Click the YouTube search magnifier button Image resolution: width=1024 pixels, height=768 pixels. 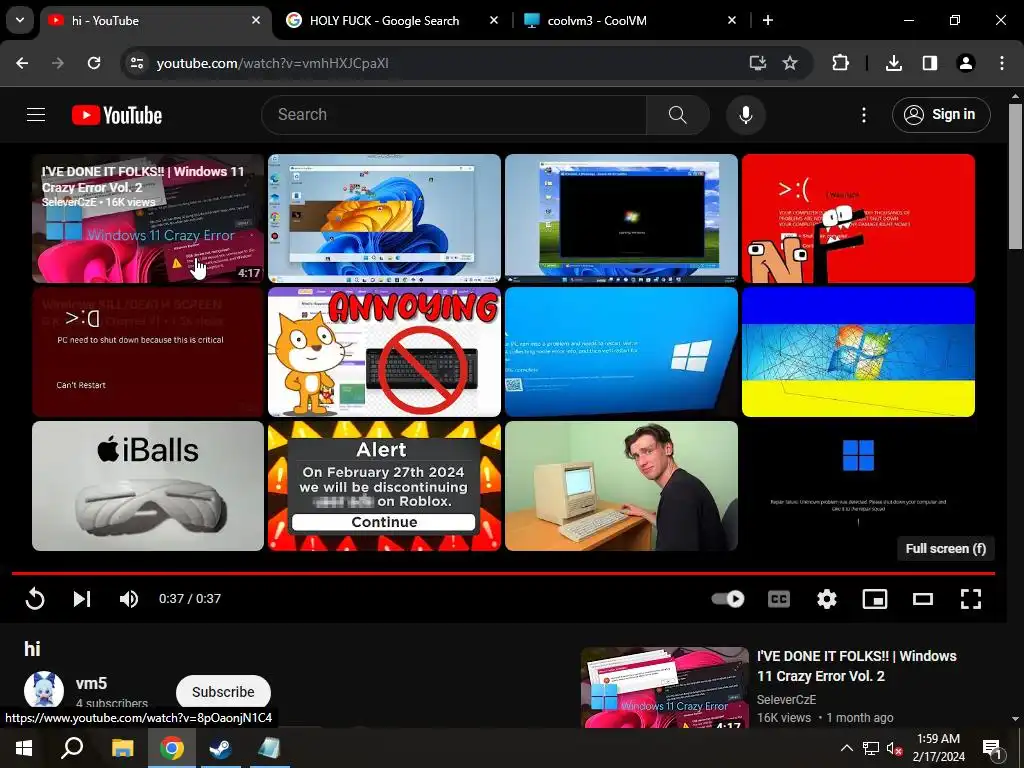677,115
